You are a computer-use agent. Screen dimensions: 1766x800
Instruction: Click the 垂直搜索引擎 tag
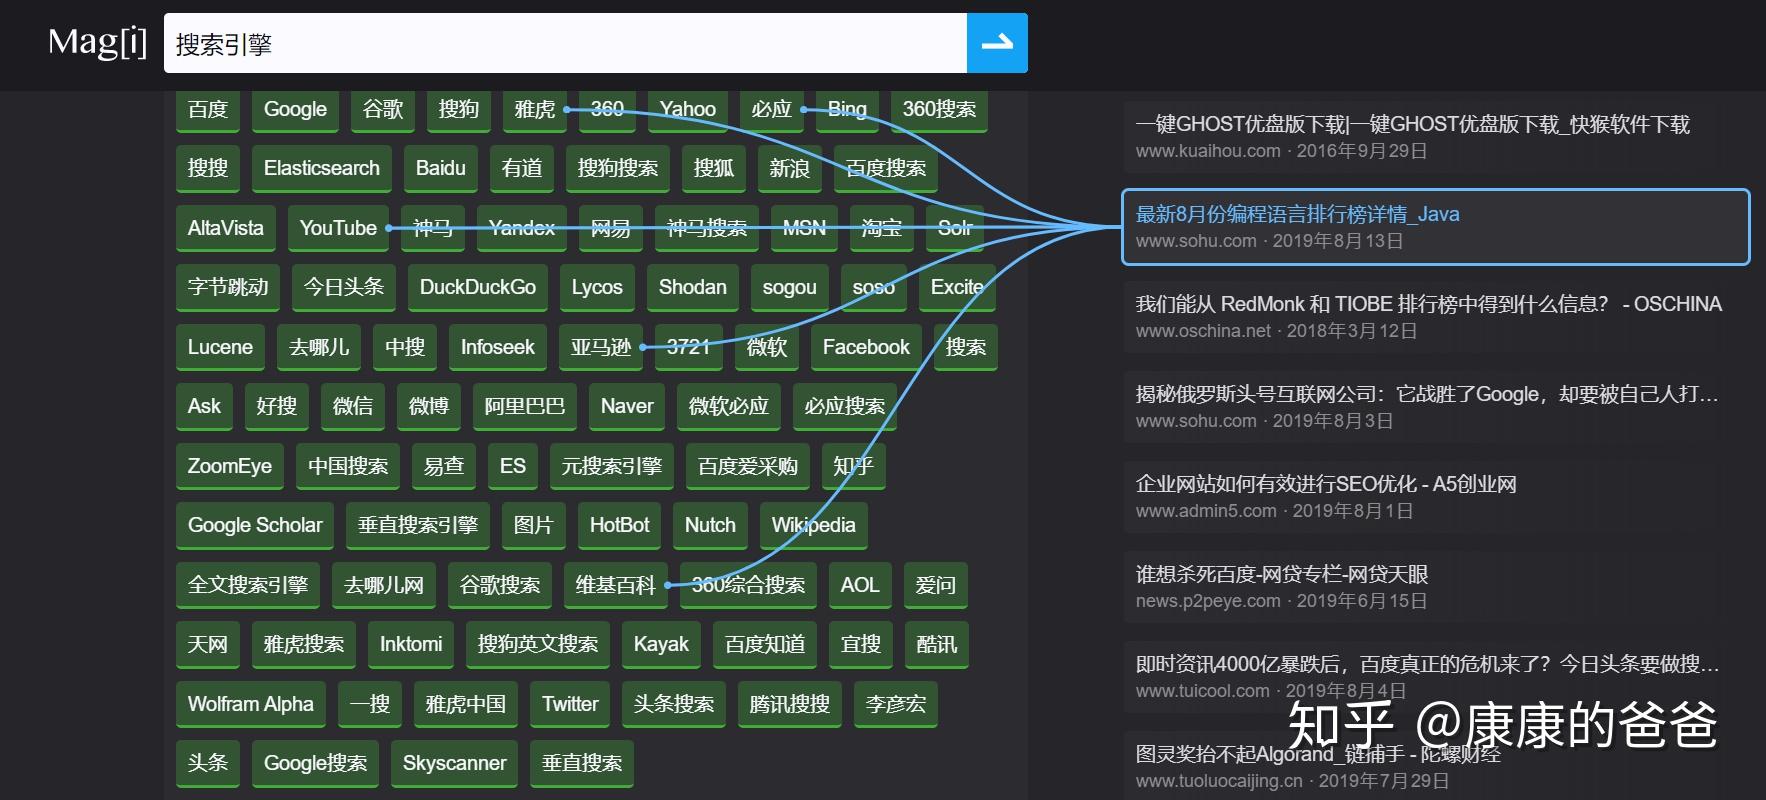(418, 526)
